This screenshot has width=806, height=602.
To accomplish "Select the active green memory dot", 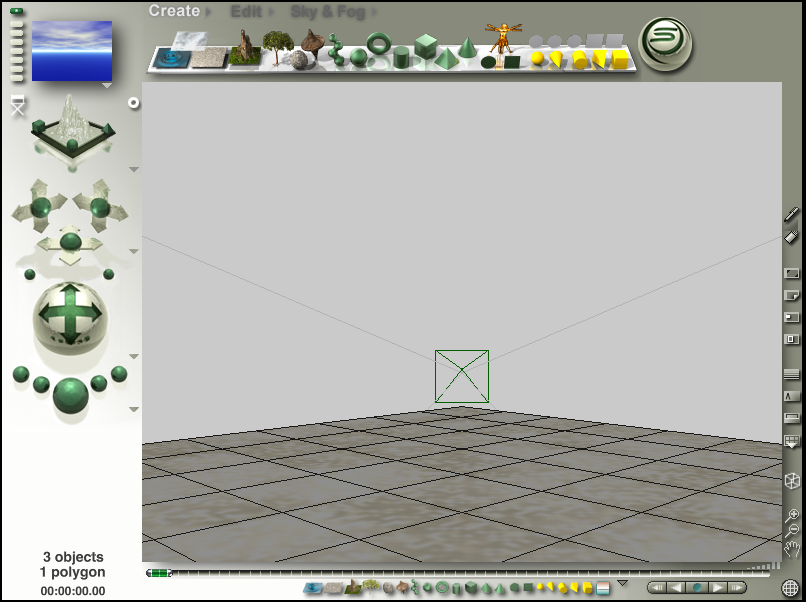I will coord(16,11).
